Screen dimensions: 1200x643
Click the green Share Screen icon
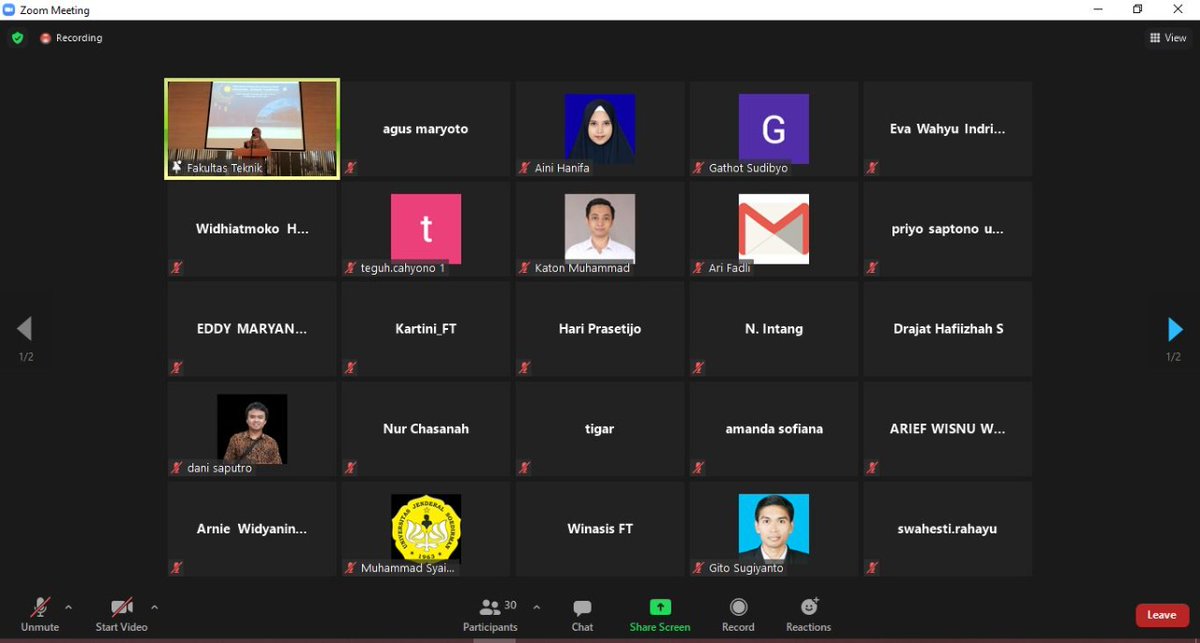[660, 607]
